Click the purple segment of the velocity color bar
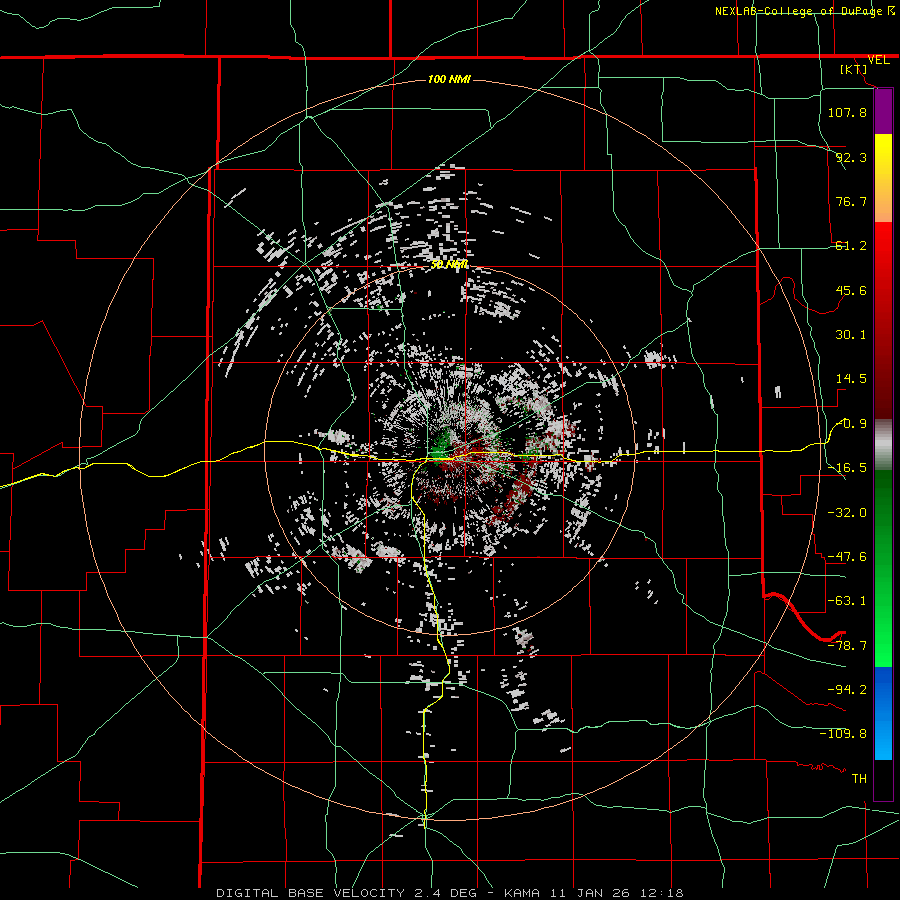The image size is (900, 900). click(x=883, y=112)
